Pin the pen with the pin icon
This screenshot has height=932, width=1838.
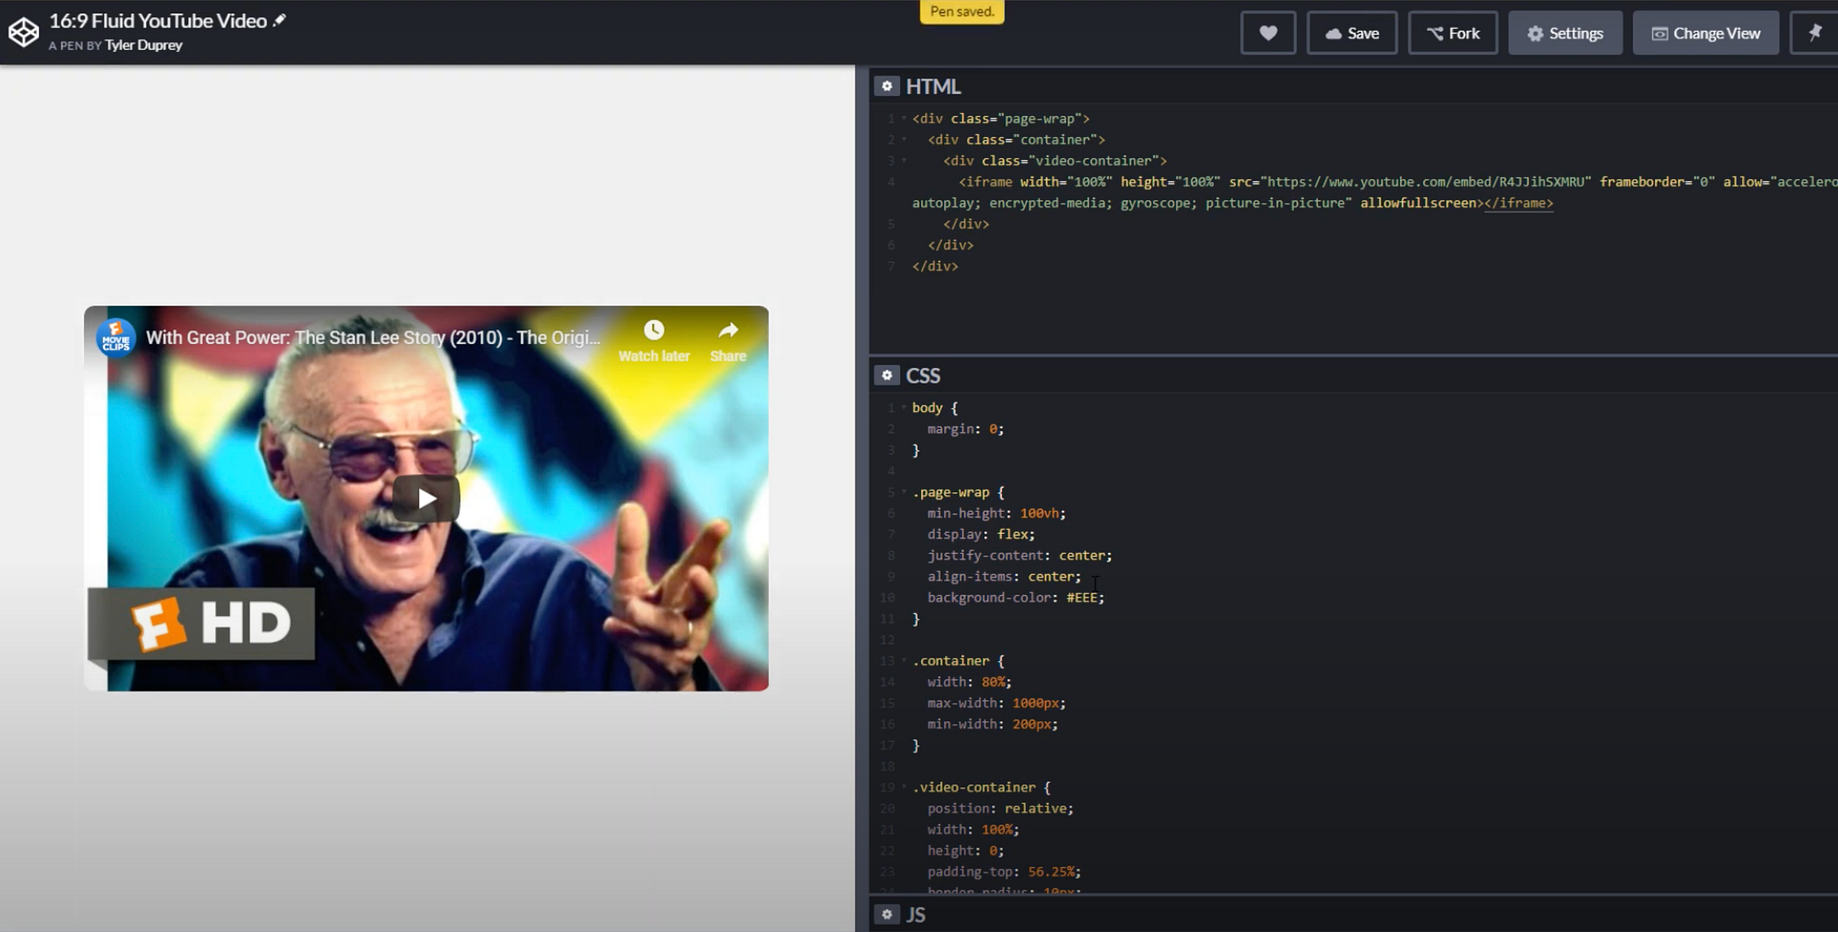pyautogui.click(x=1815, y=33)
